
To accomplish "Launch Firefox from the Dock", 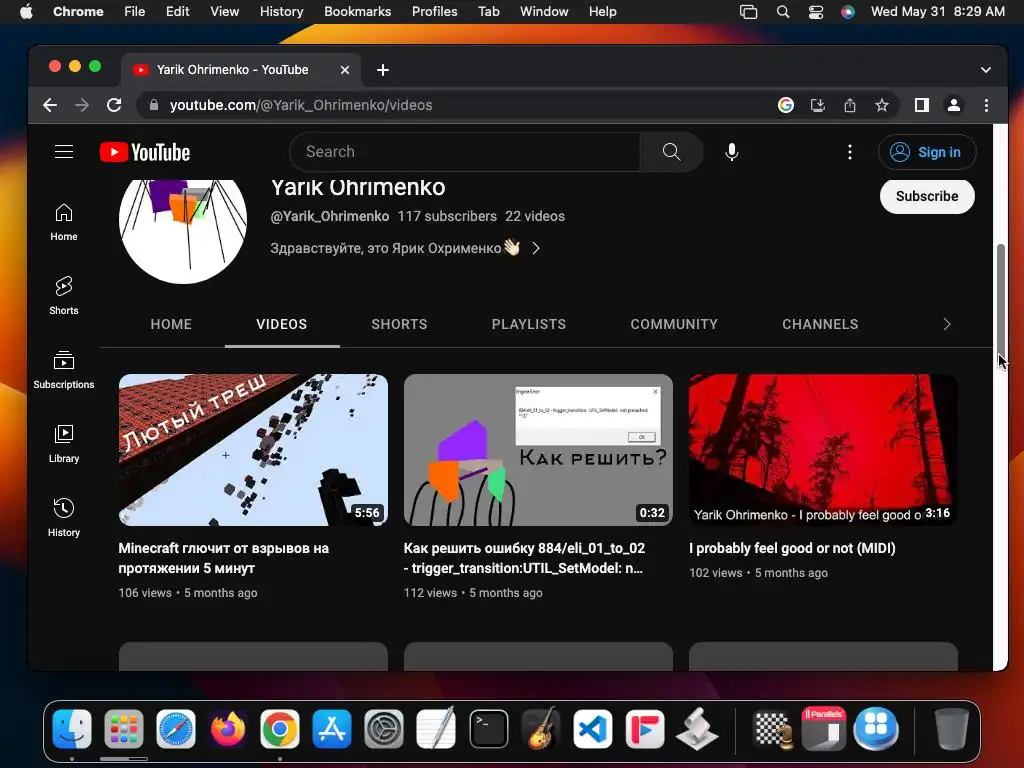I will [228, 729].
